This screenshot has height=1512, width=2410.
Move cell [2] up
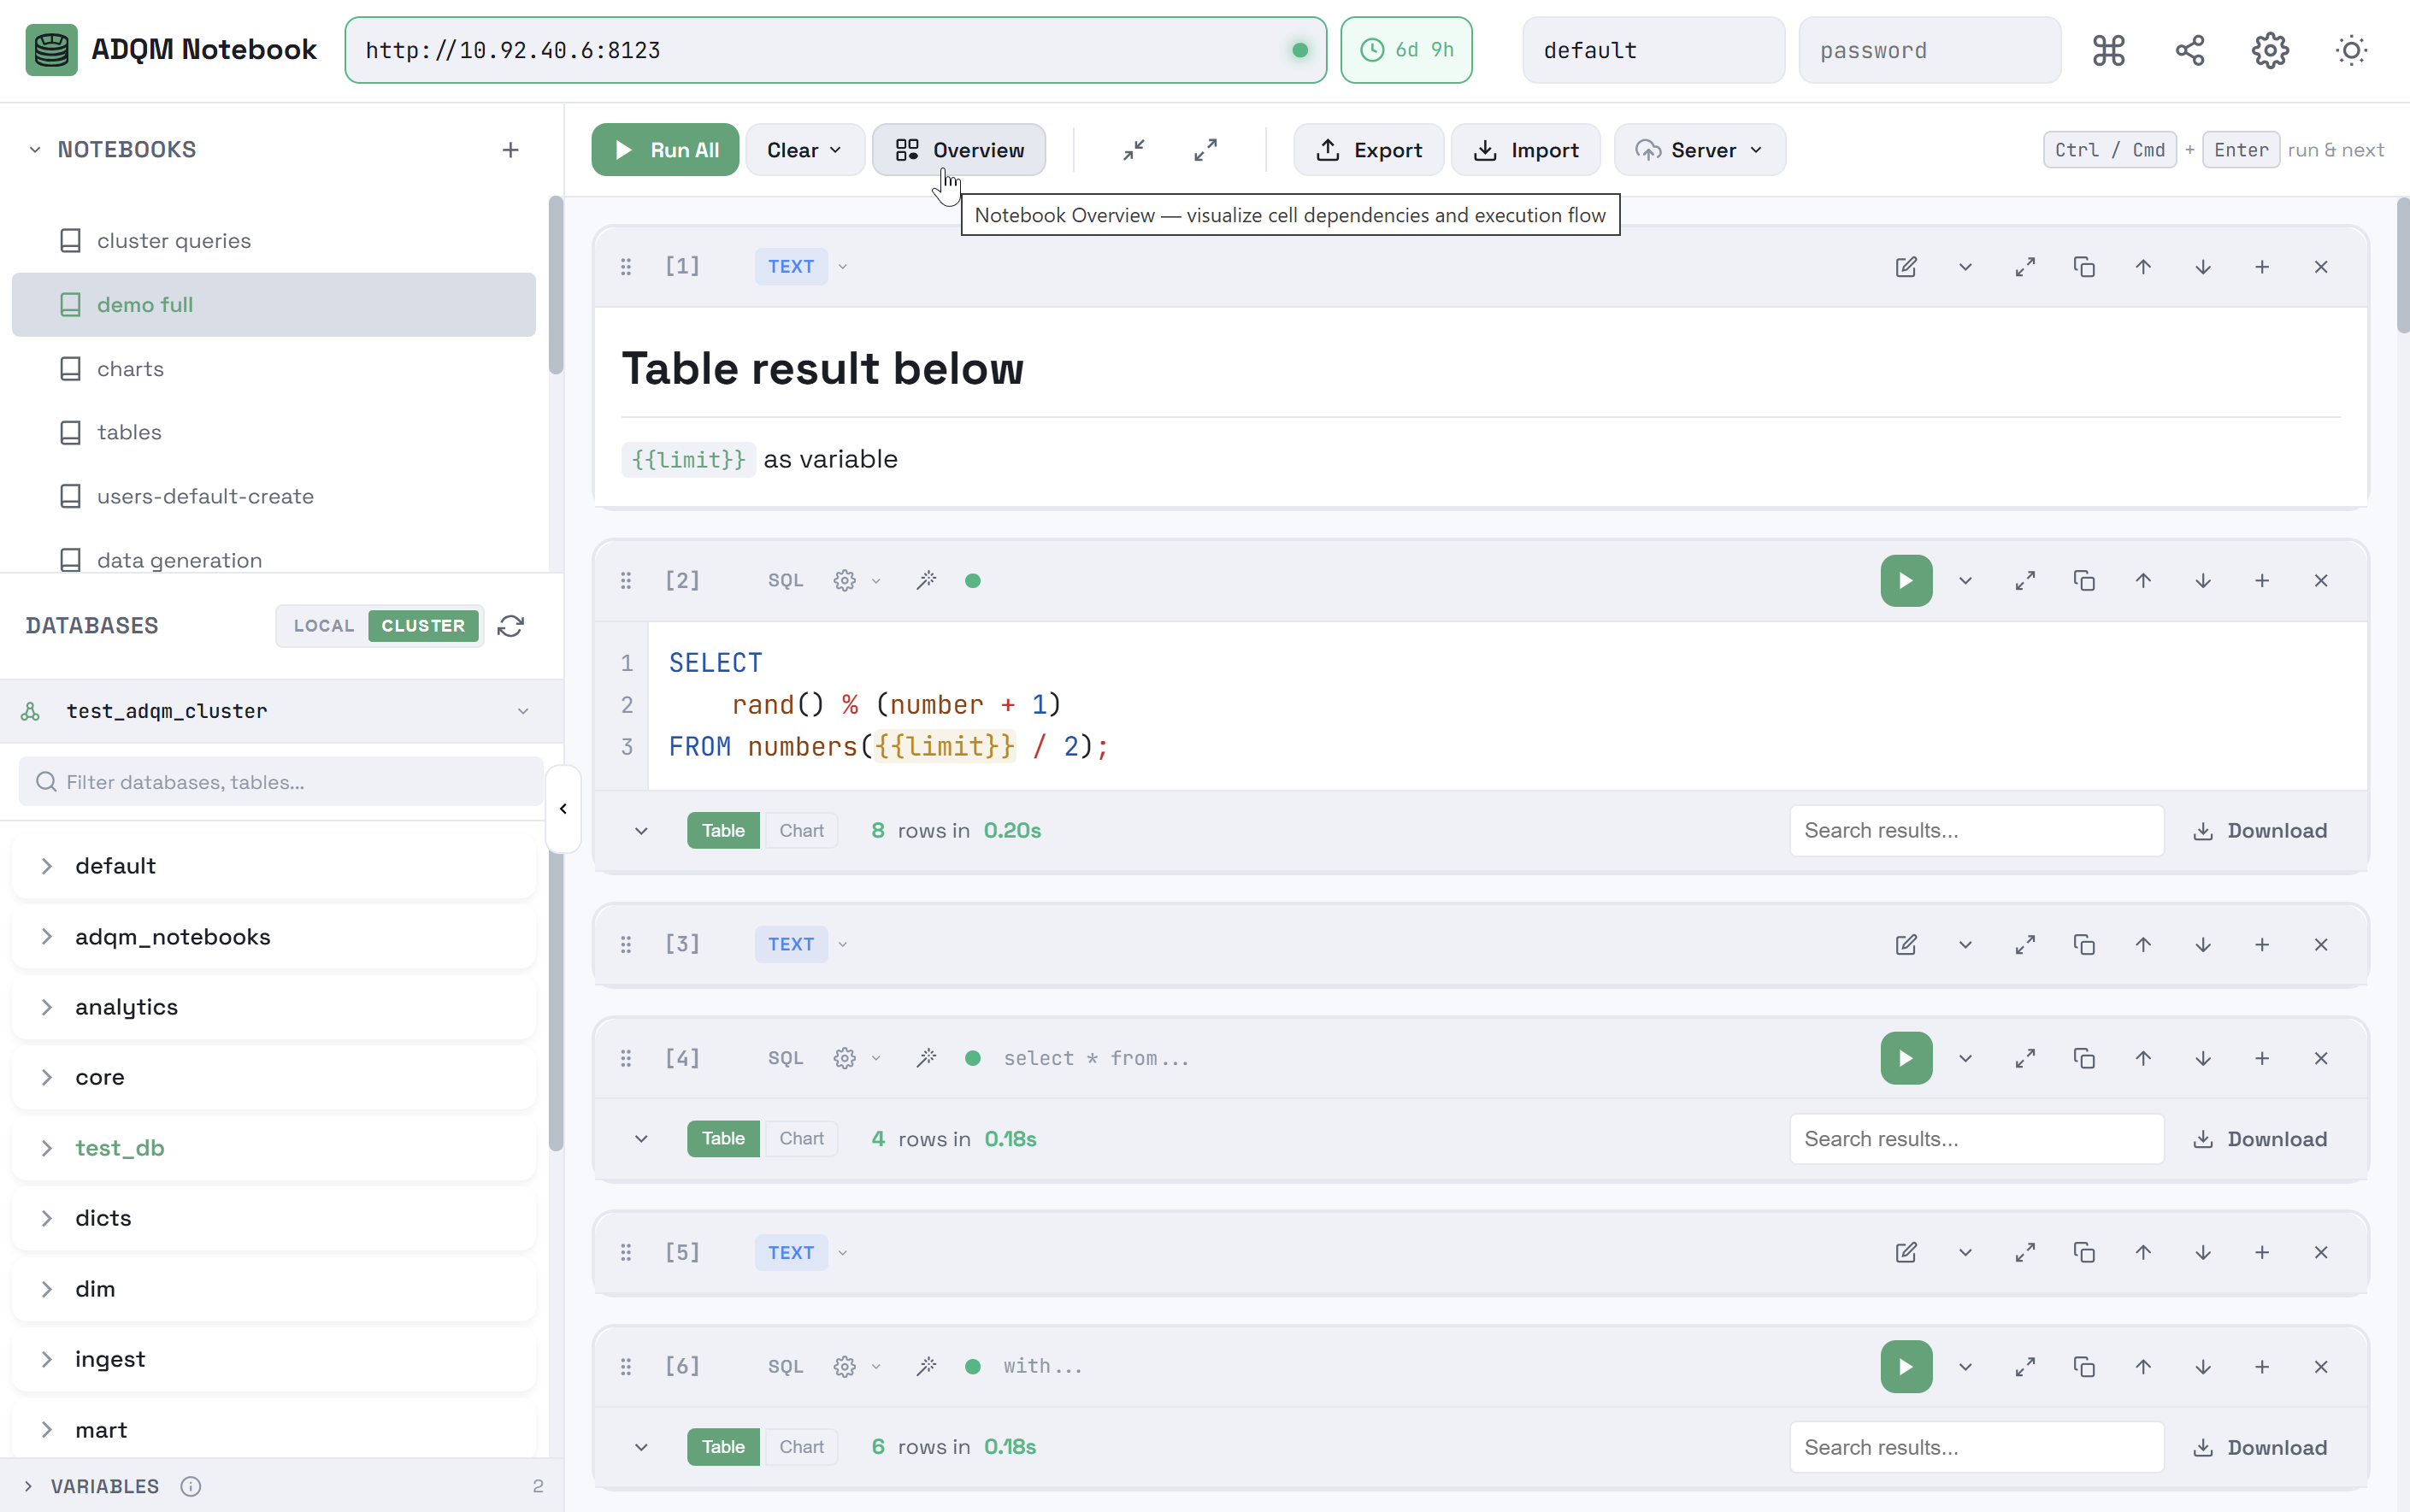click(2143, 581)
